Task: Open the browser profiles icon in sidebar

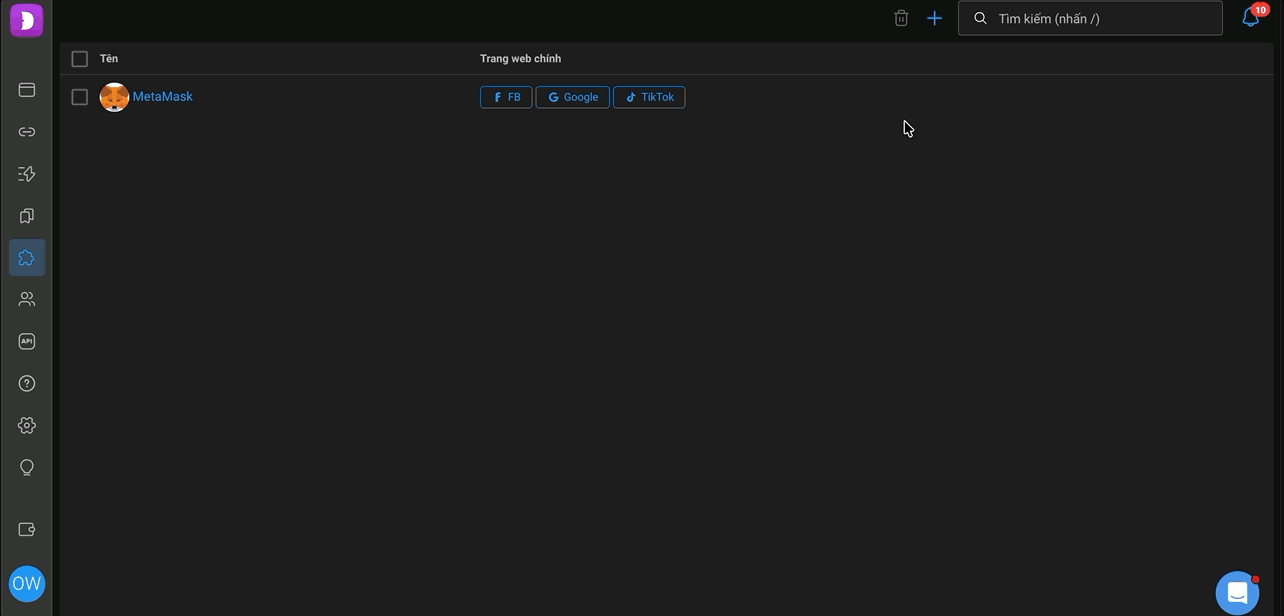Action: (27, 90)
